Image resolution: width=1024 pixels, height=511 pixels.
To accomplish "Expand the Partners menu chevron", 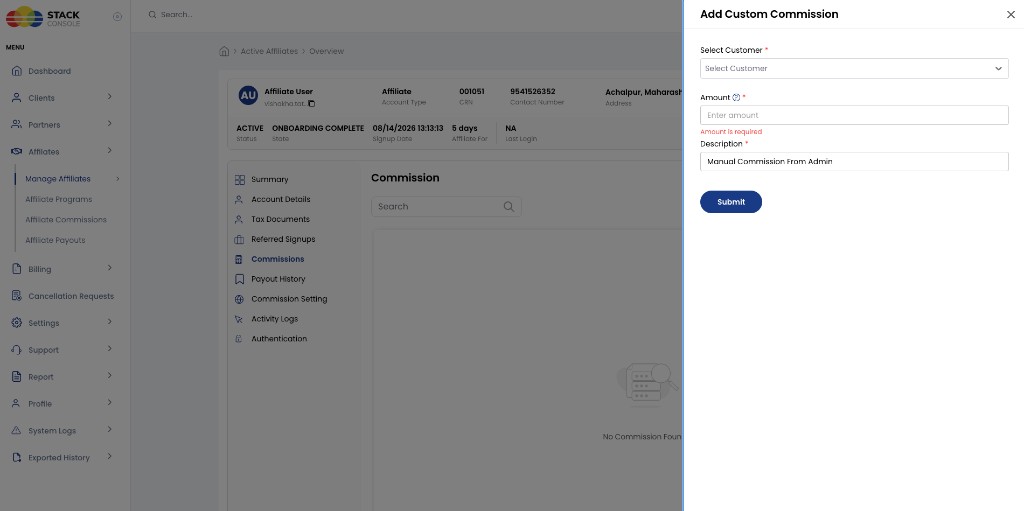I will 109,124.
